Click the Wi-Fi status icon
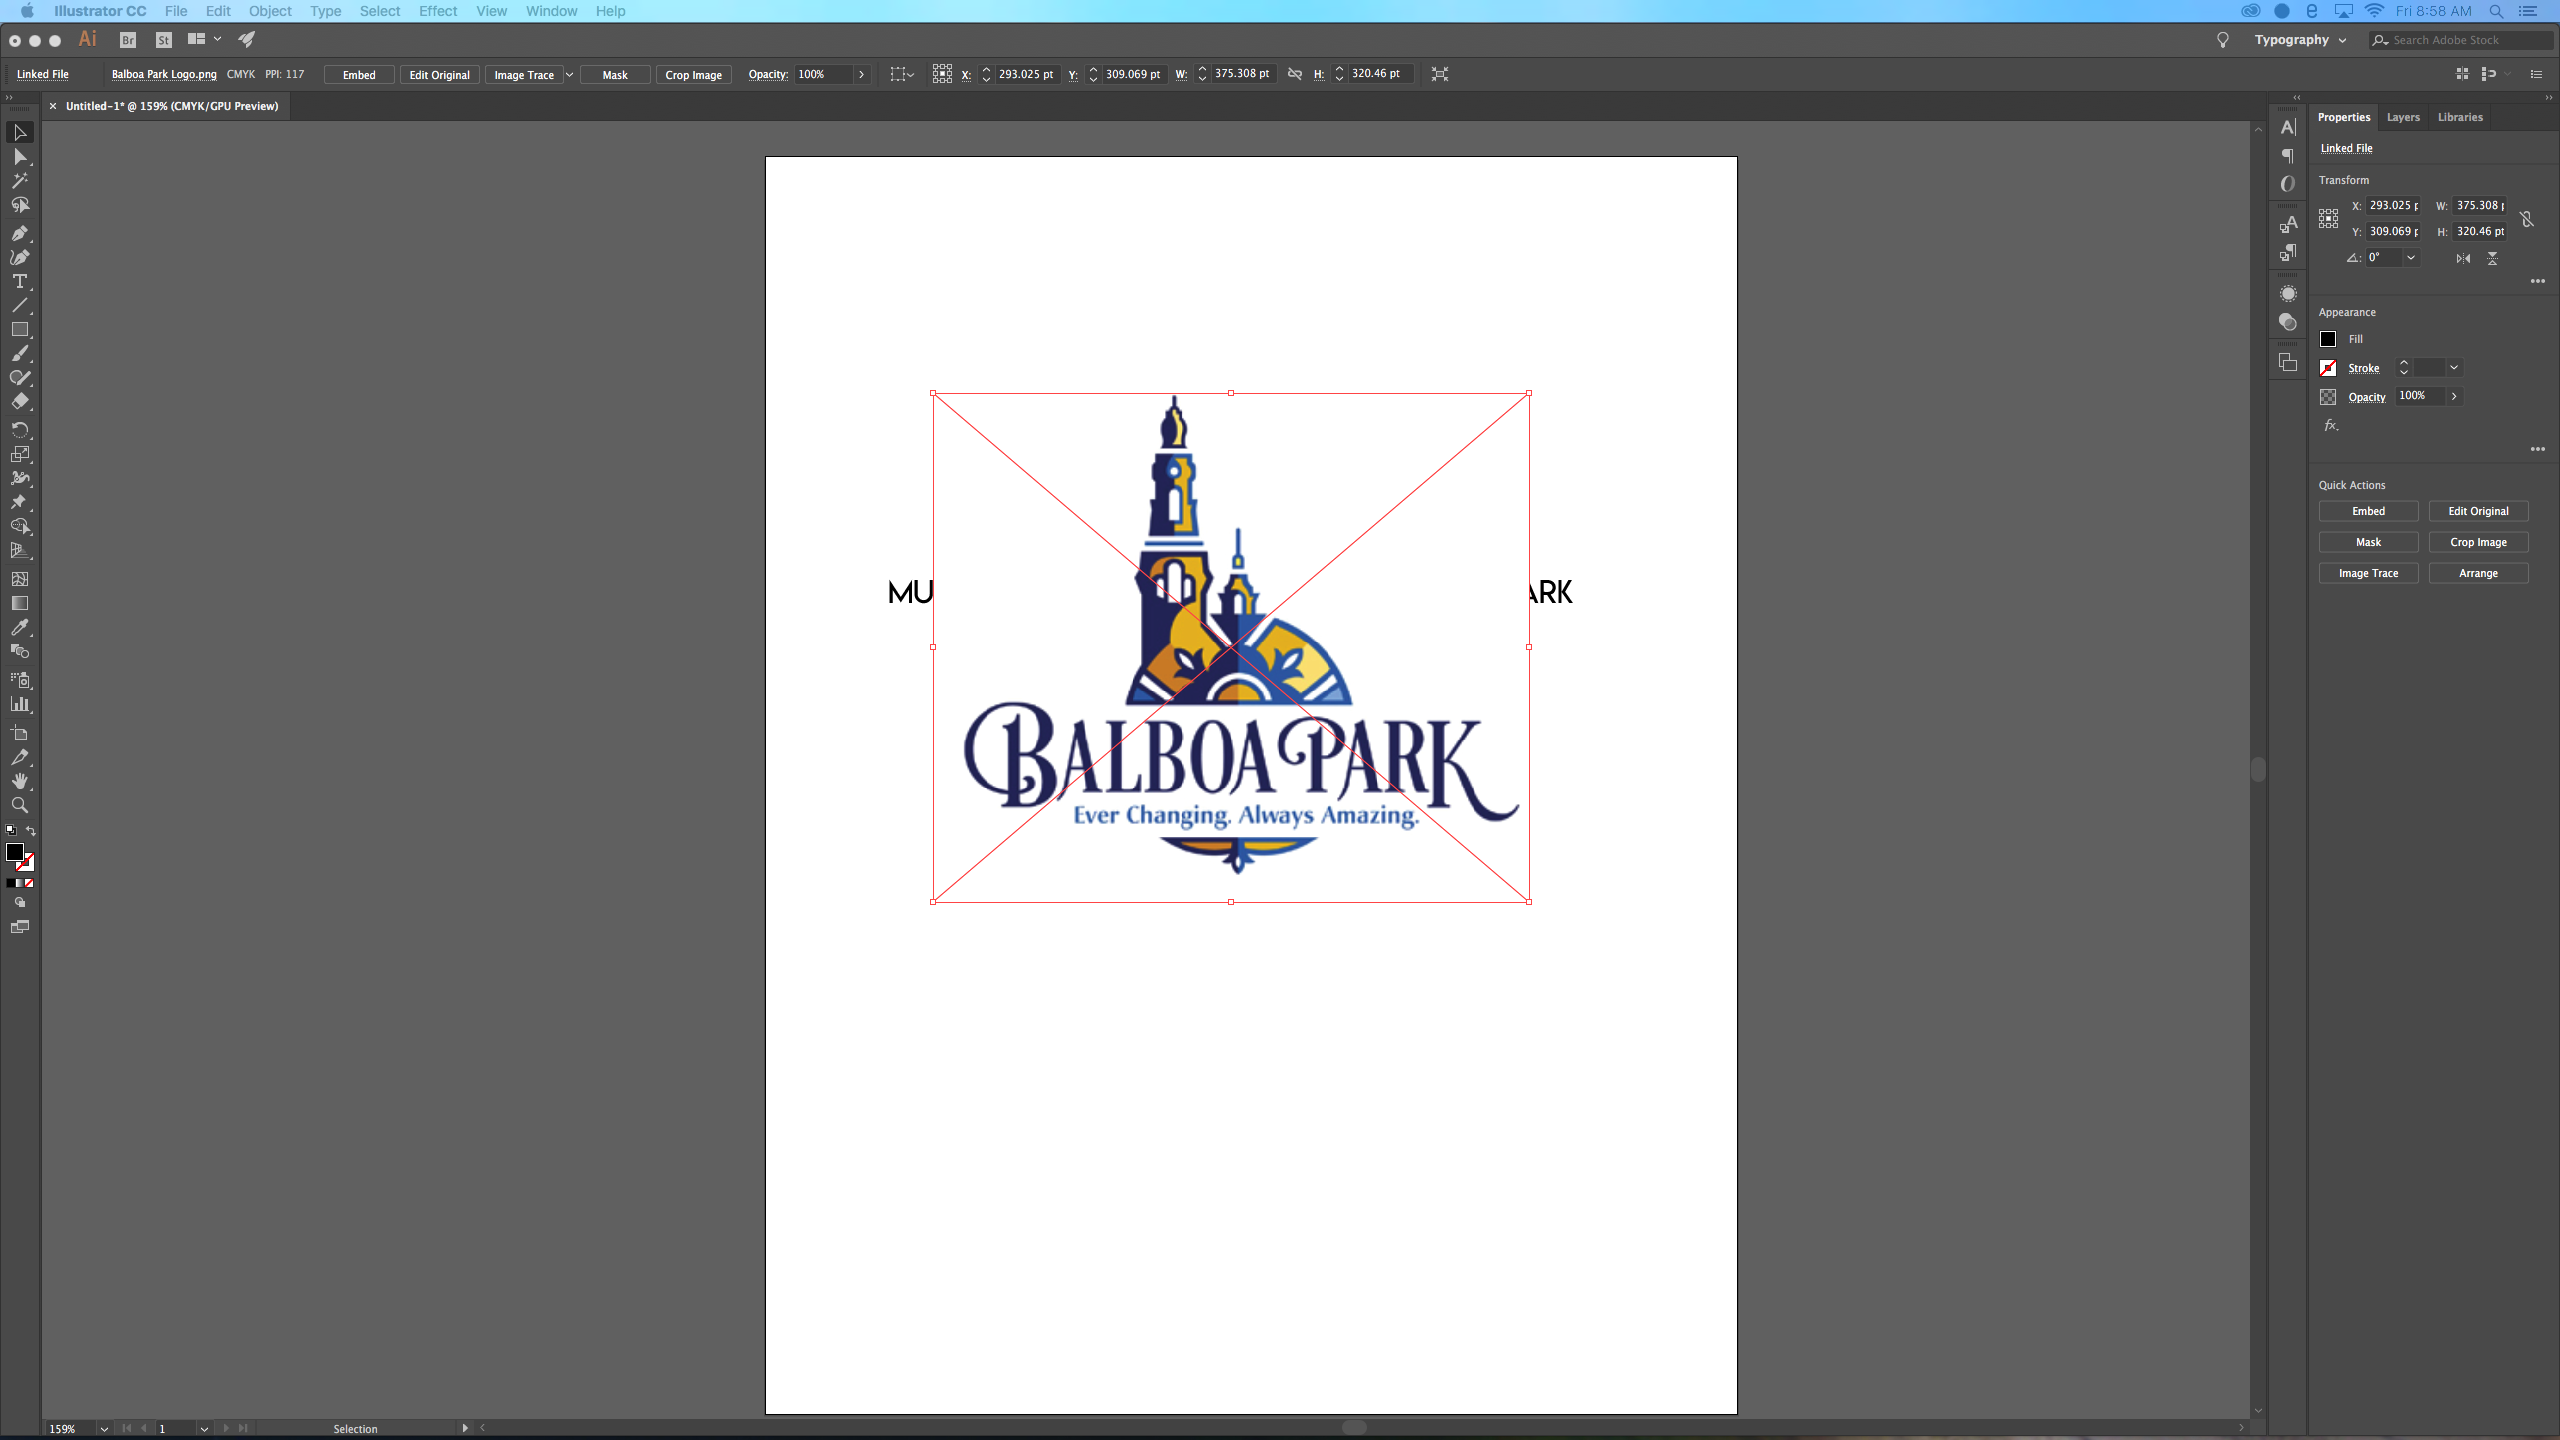Screen dimensions: 2560x1440 (x=2374, y=11)
